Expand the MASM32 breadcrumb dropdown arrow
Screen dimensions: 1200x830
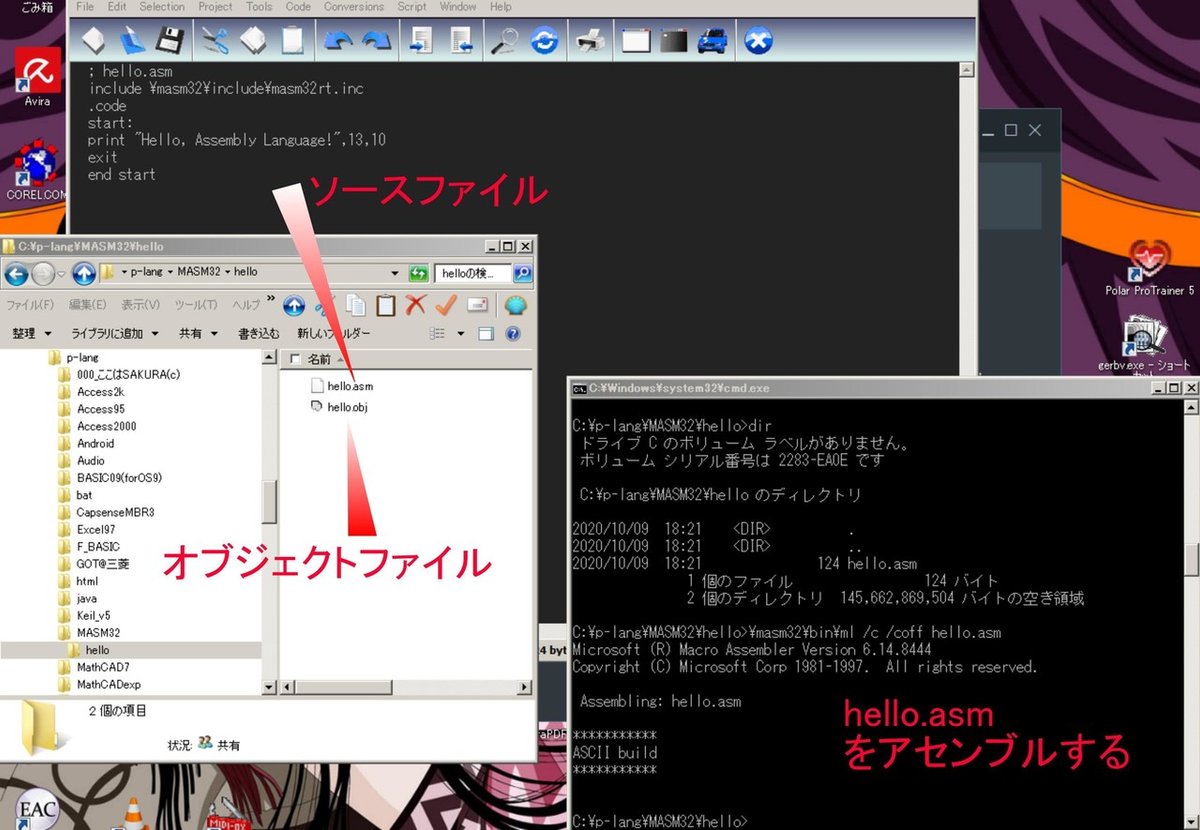[x=229, y=273]
